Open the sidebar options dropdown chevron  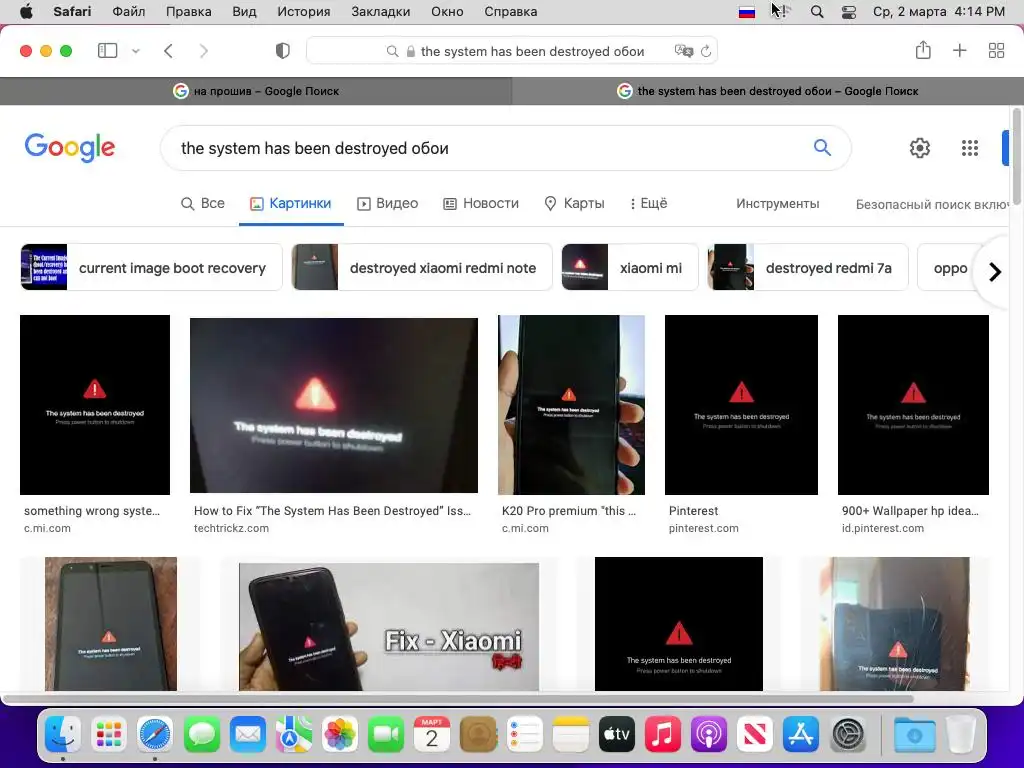[x=136, y=51]
